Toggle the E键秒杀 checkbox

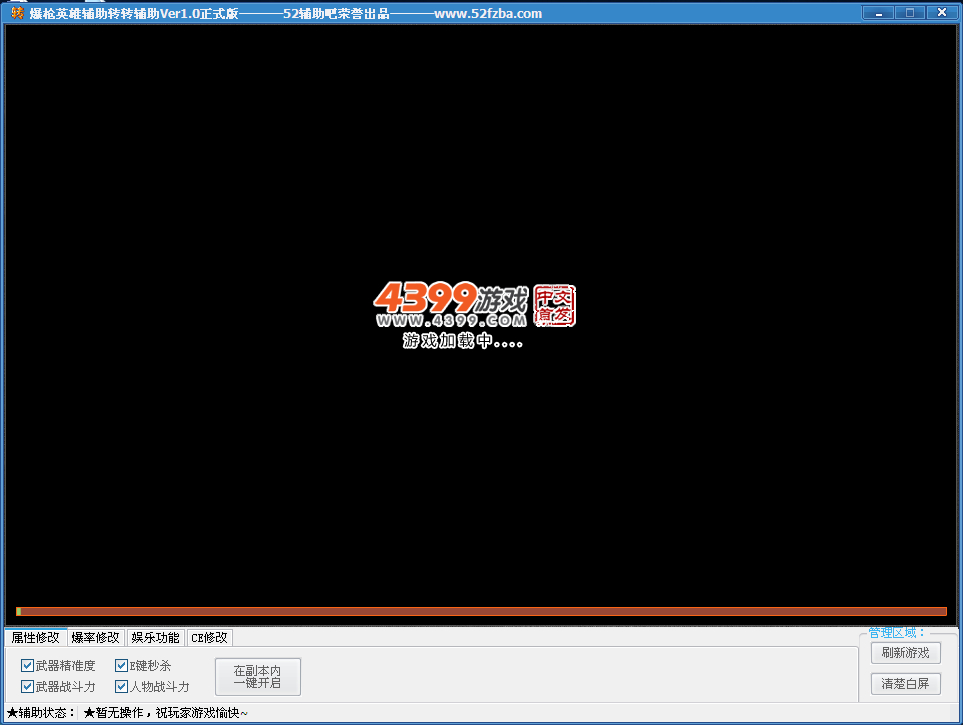click(x=122, y=665)
